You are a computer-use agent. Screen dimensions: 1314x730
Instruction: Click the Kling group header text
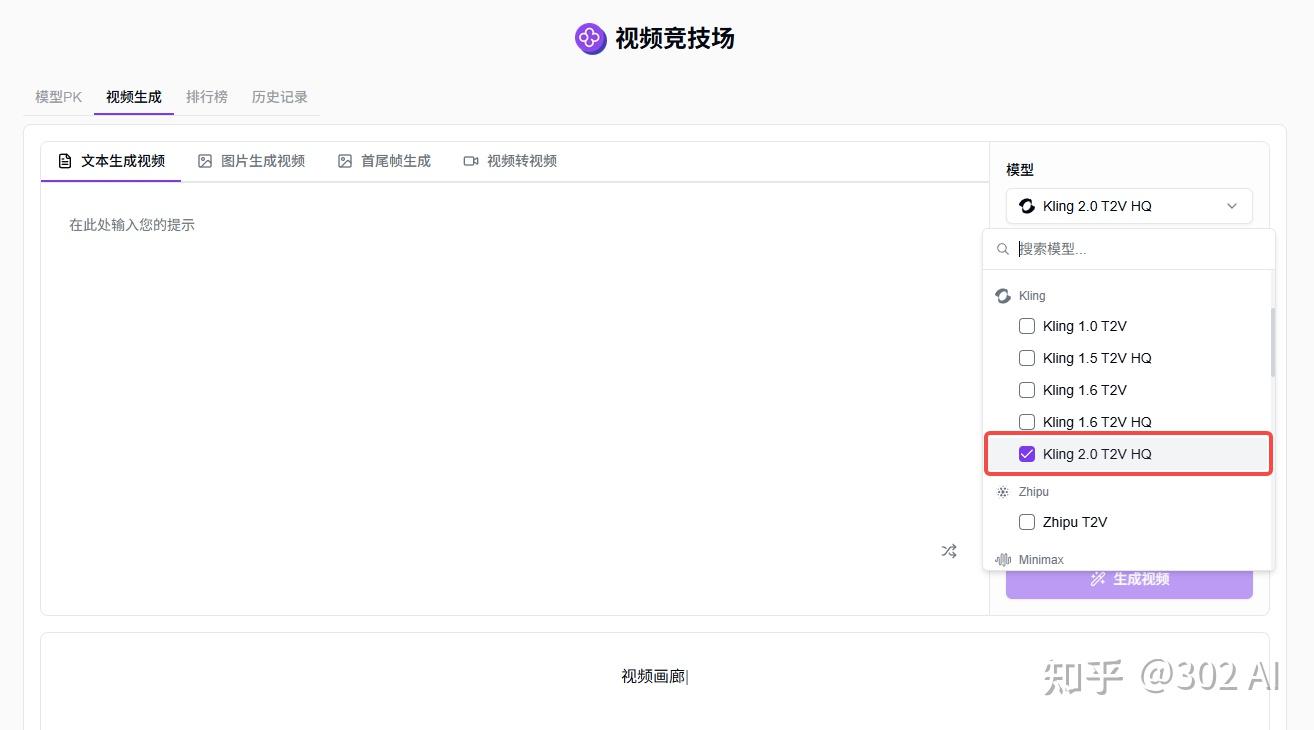pos(1032,296)
